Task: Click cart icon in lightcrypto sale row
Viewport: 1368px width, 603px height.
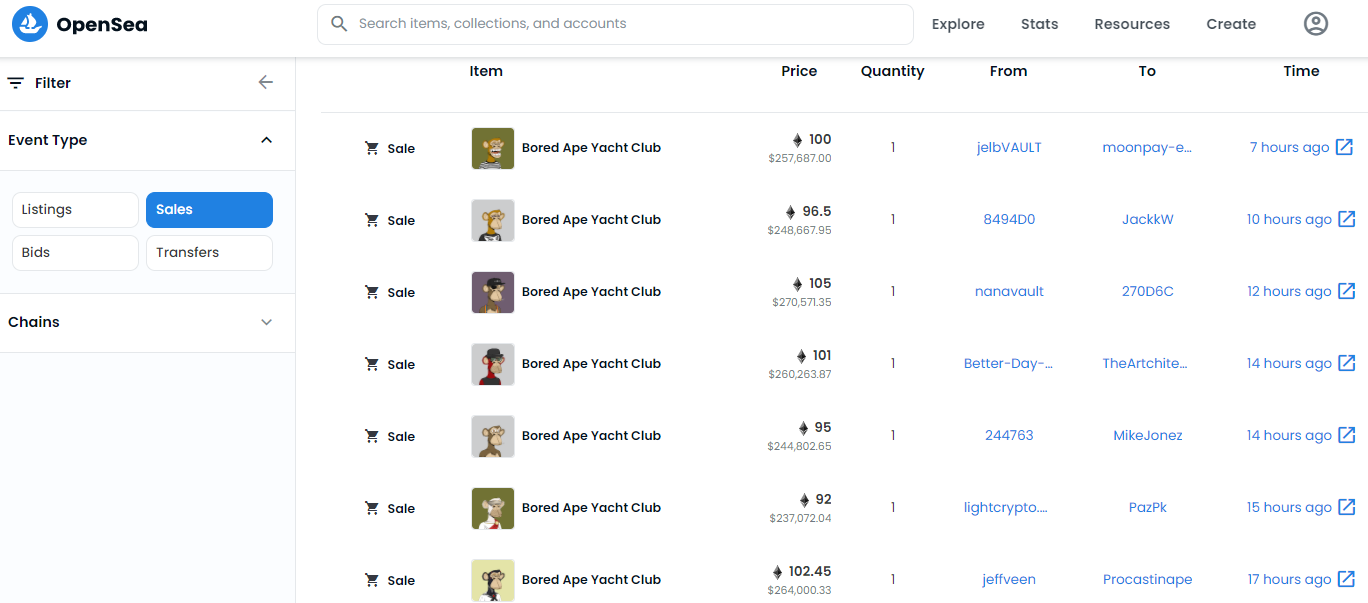Action: click(x=372, y=508)
